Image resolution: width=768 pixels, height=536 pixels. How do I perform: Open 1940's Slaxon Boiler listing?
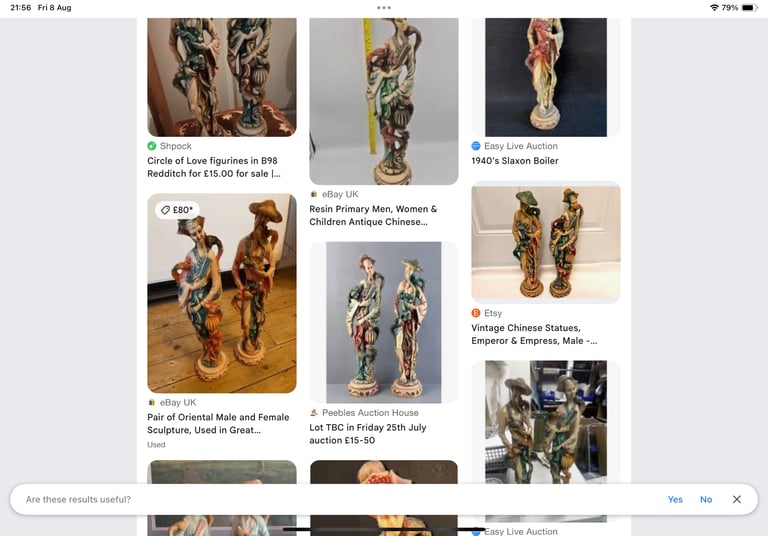(515, 161)
